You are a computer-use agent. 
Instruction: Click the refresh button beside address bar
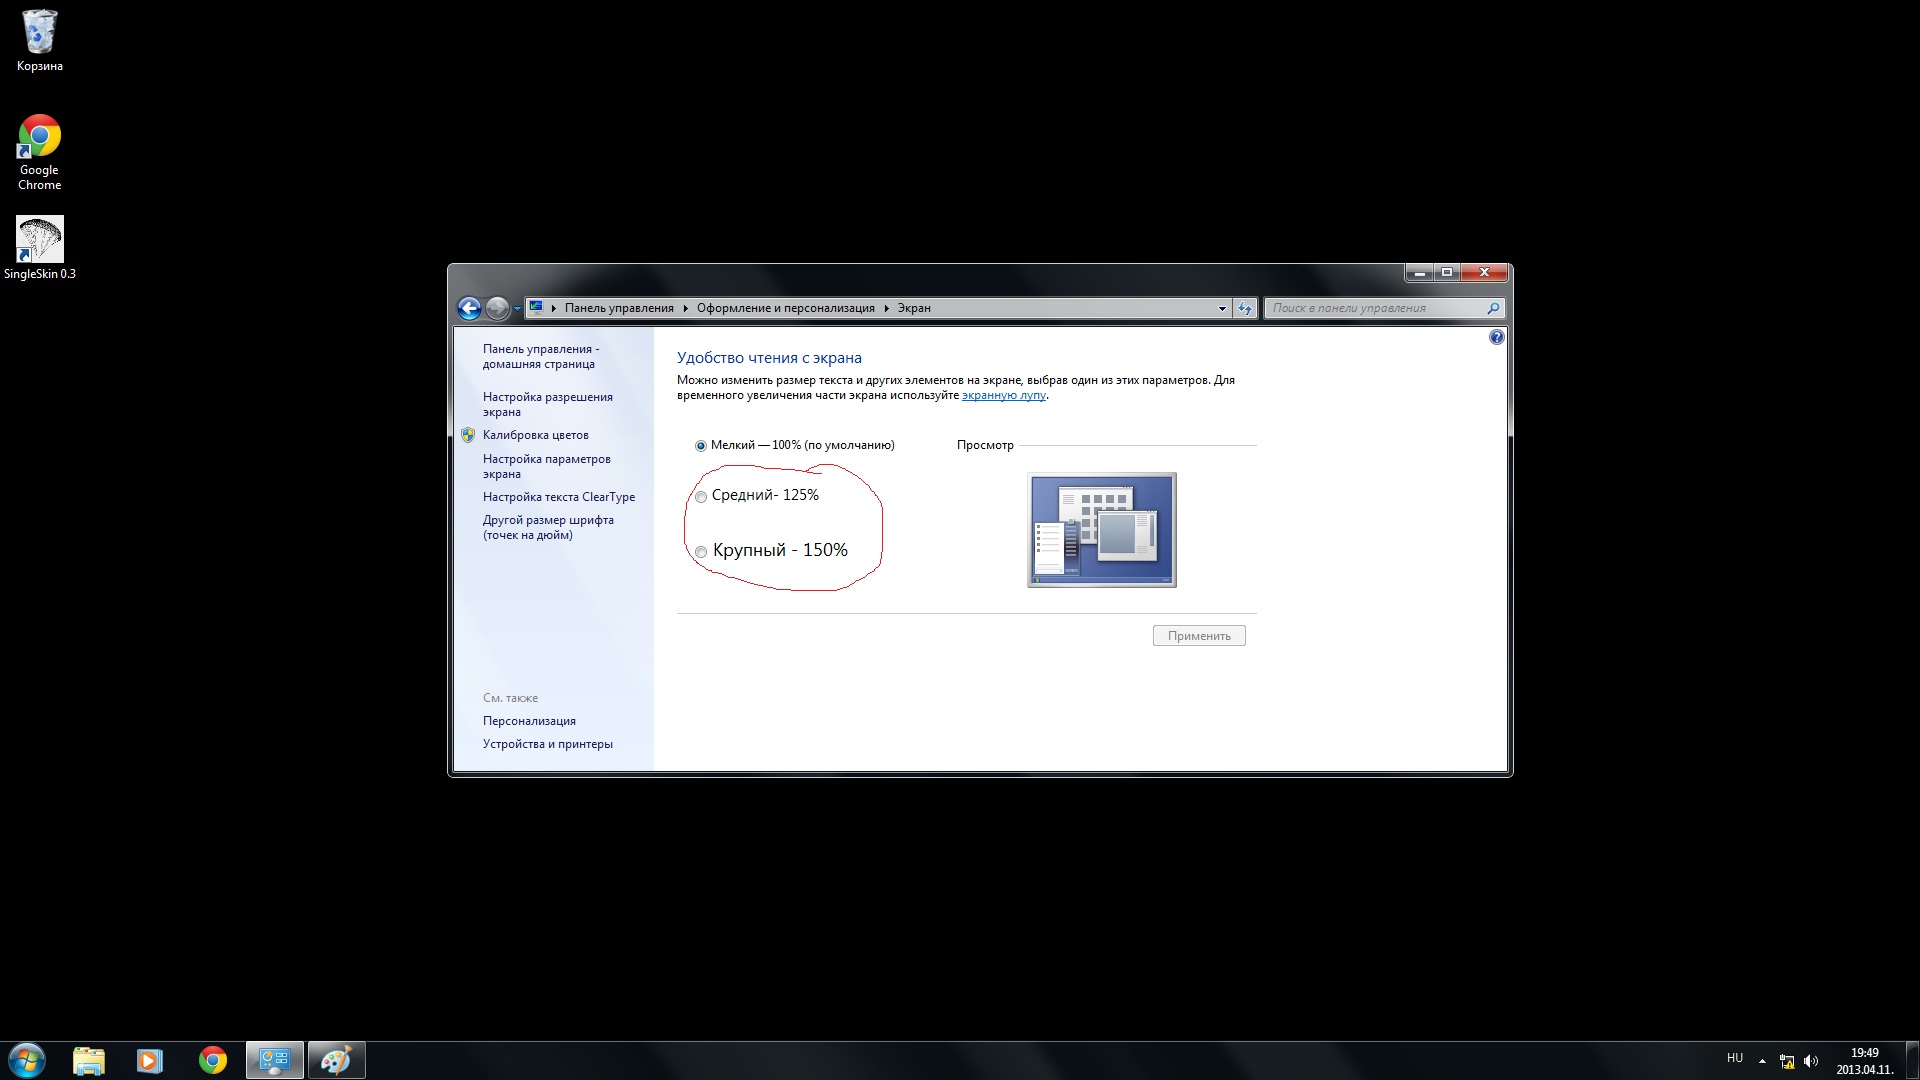pos(1245,308)
